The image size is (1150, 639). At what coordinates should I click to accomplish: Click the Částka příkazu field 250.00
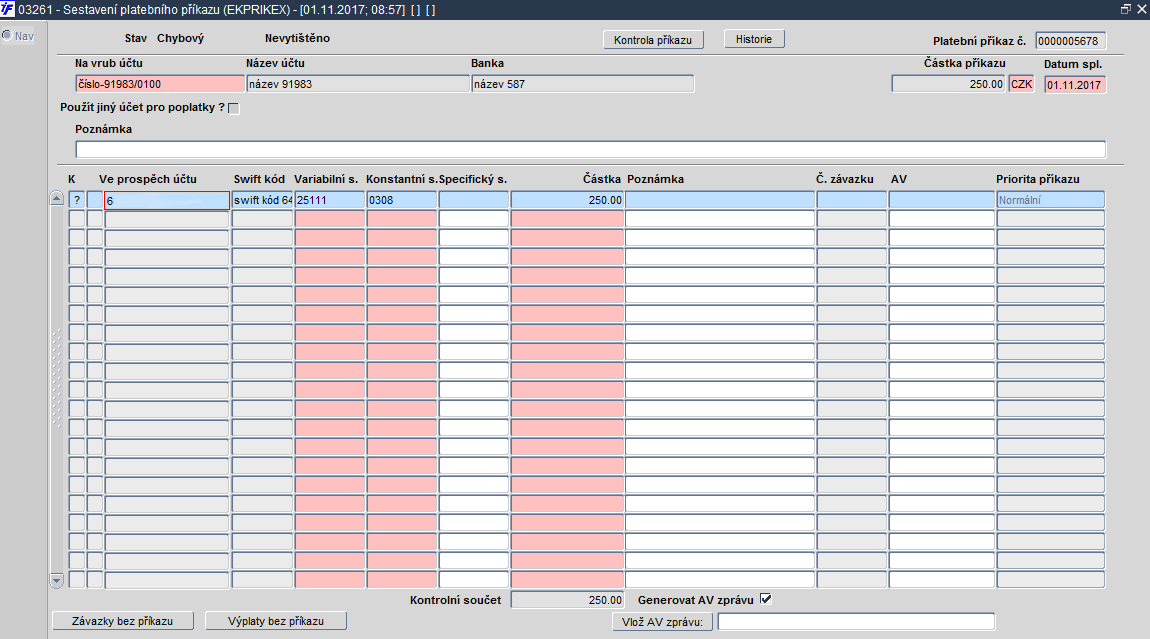(948, 84)
